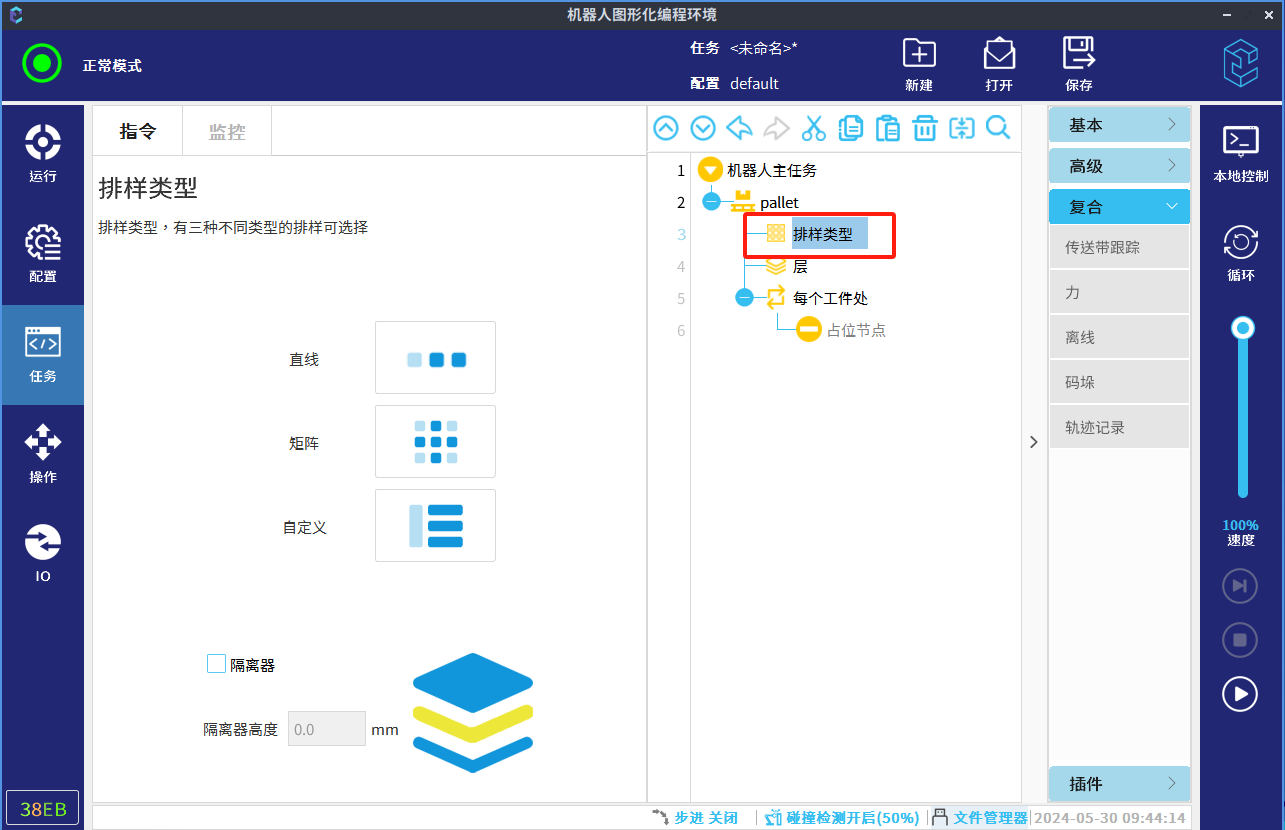Click the delete trash icon
Screen dimensions: 1285x830
tap(925, 128)
